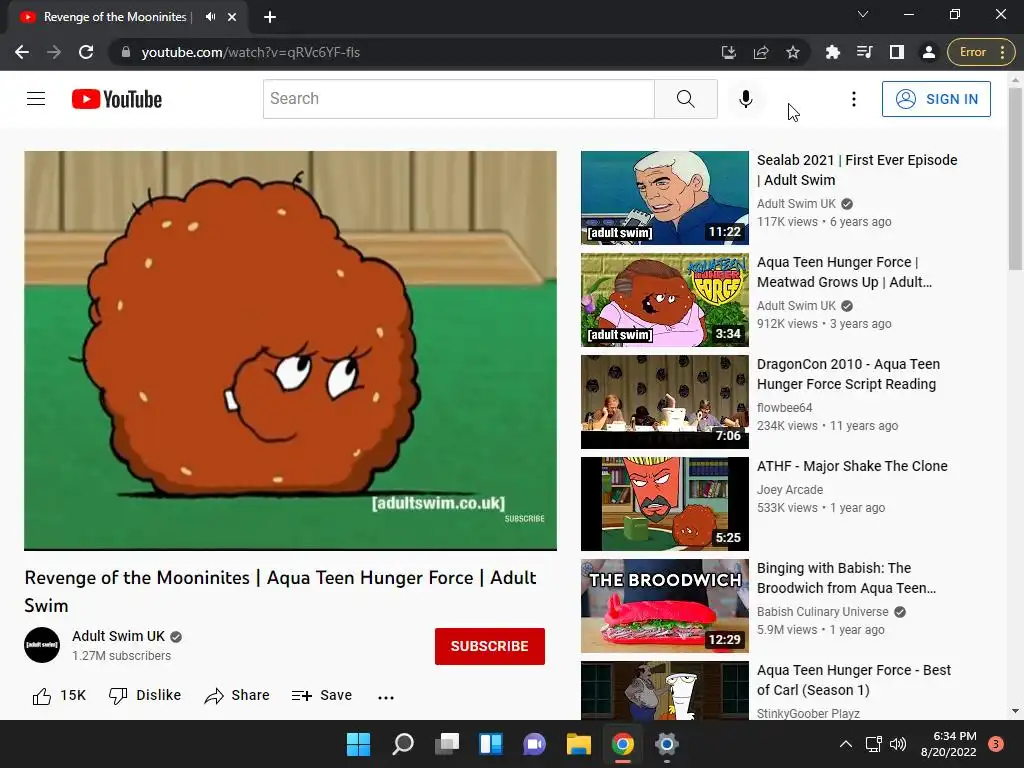Screen dimensions: 1024x768
Task: Open Meatwad Grows Up video title
Action: (844, 272)
